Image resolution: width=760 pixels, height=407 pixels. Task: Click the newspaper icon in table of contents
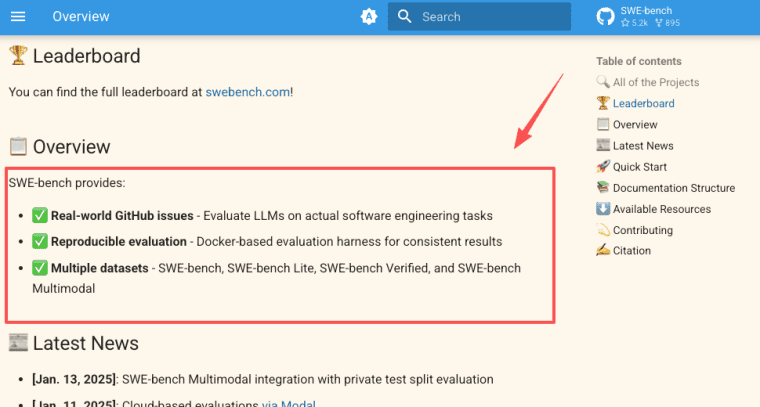[603, 145]
